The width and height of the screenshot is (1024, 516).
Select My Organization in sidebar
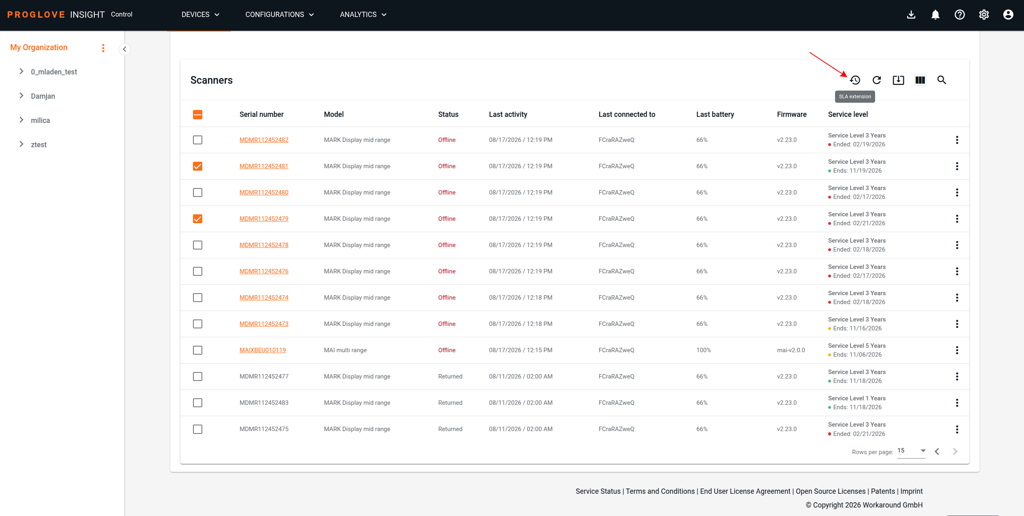click(39, 48)
